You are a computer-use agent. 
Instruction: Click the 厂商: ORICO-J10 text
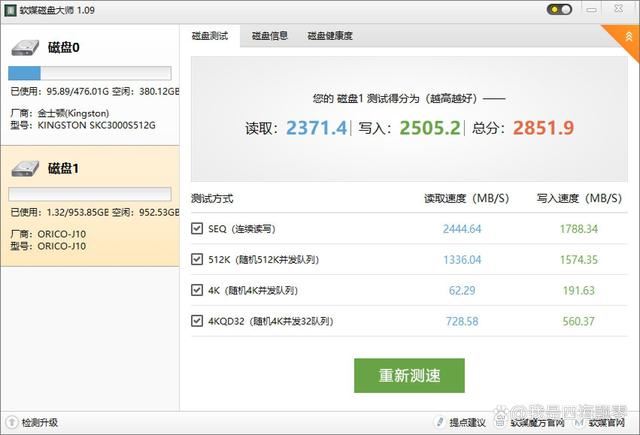(x=48, y=234)
